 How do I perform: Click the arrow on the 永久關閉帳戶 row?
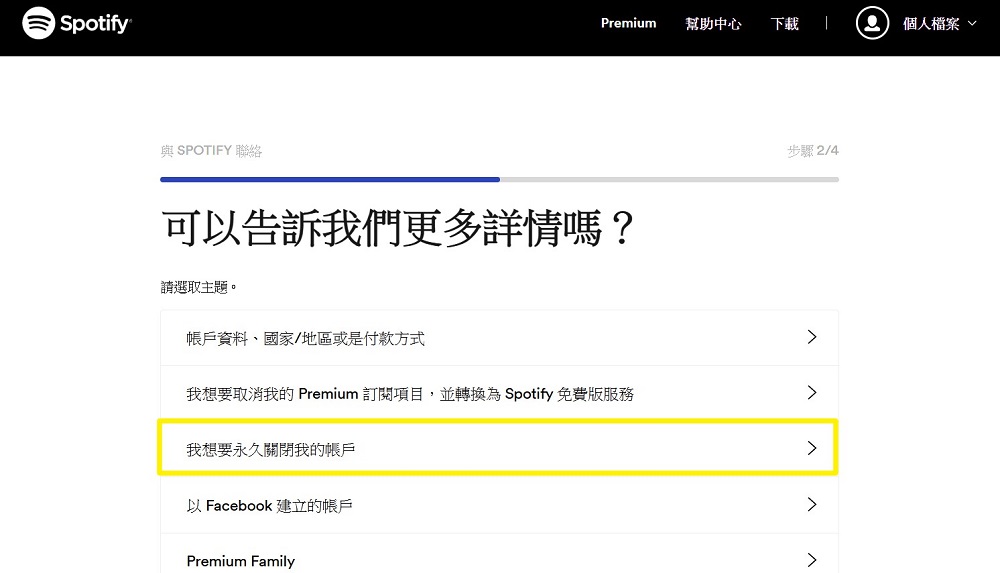812,448
